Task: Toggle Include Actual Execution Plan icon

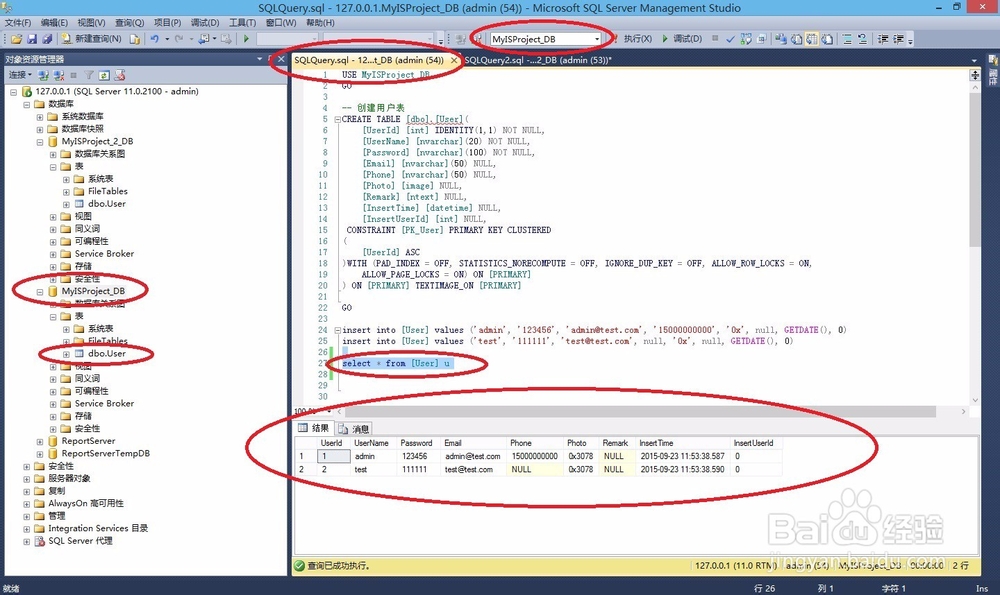Action: (x=781, y=39)
